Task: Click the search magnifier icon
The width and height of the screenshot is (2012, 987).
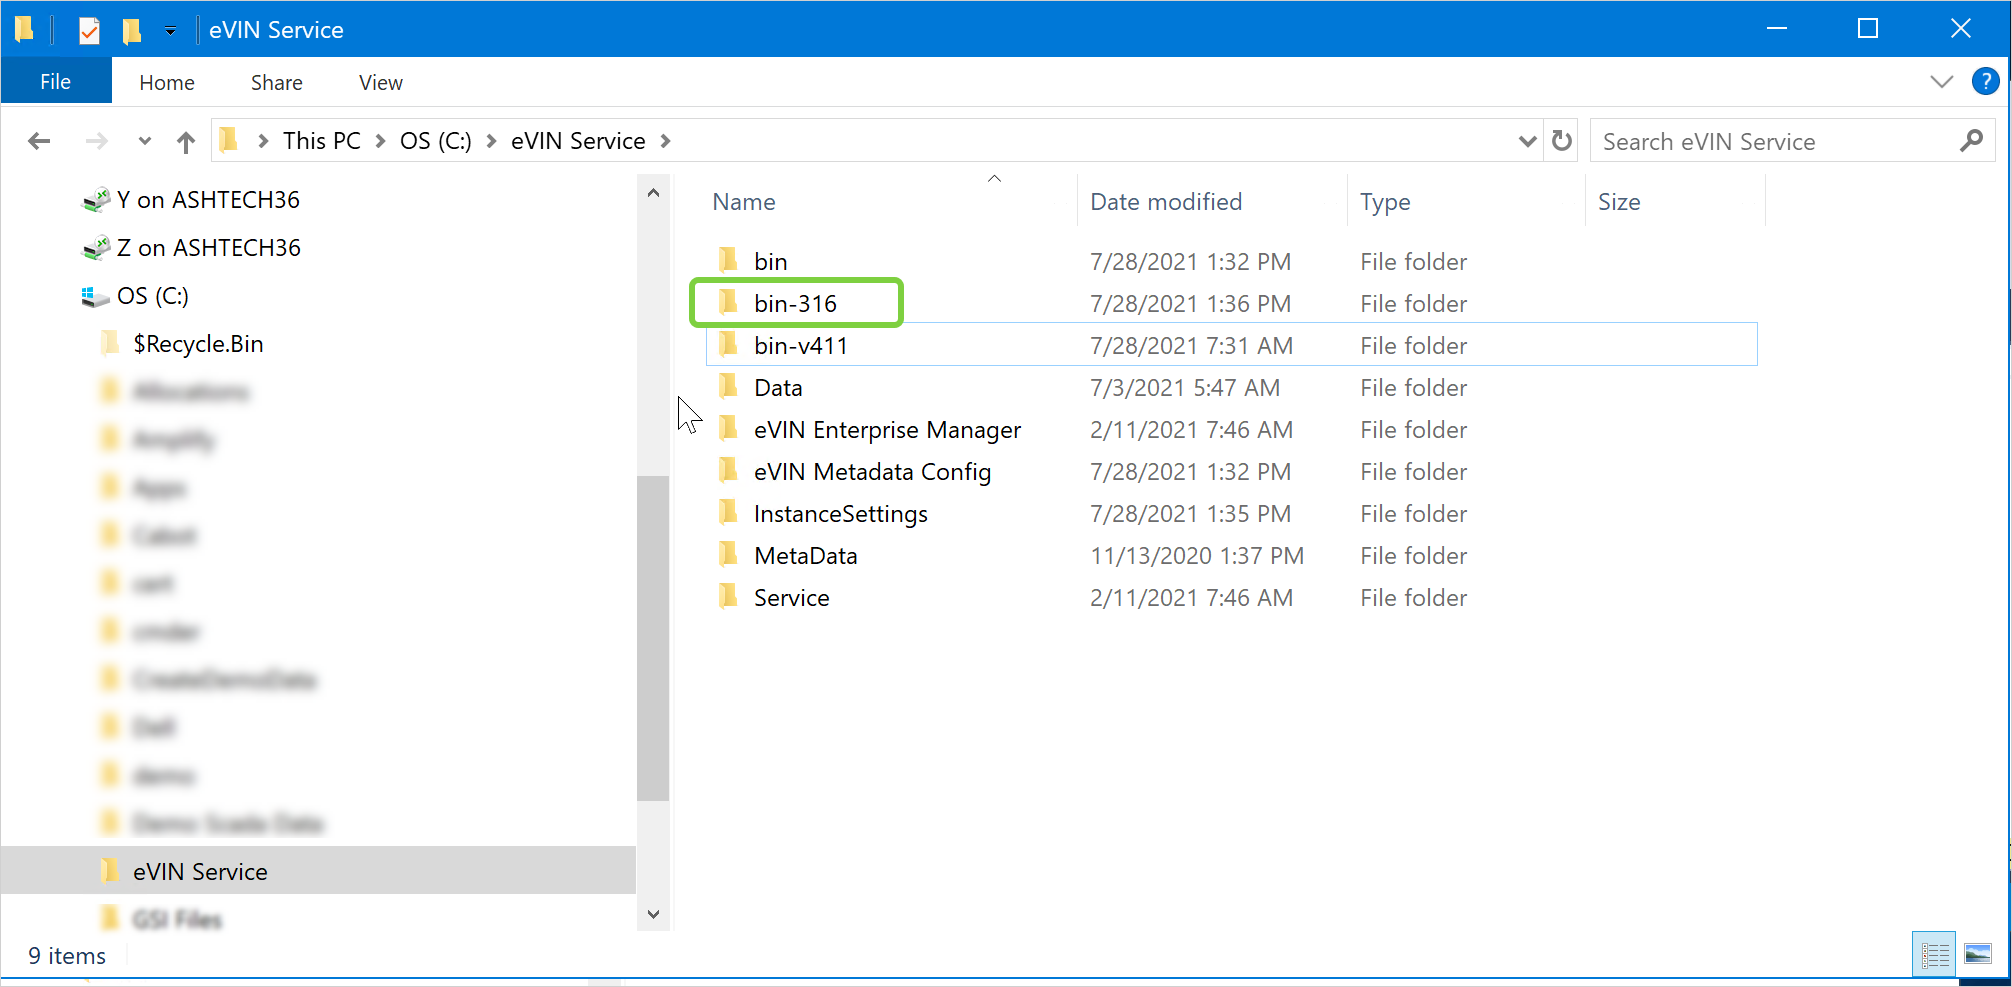Action: point(1971,141)
